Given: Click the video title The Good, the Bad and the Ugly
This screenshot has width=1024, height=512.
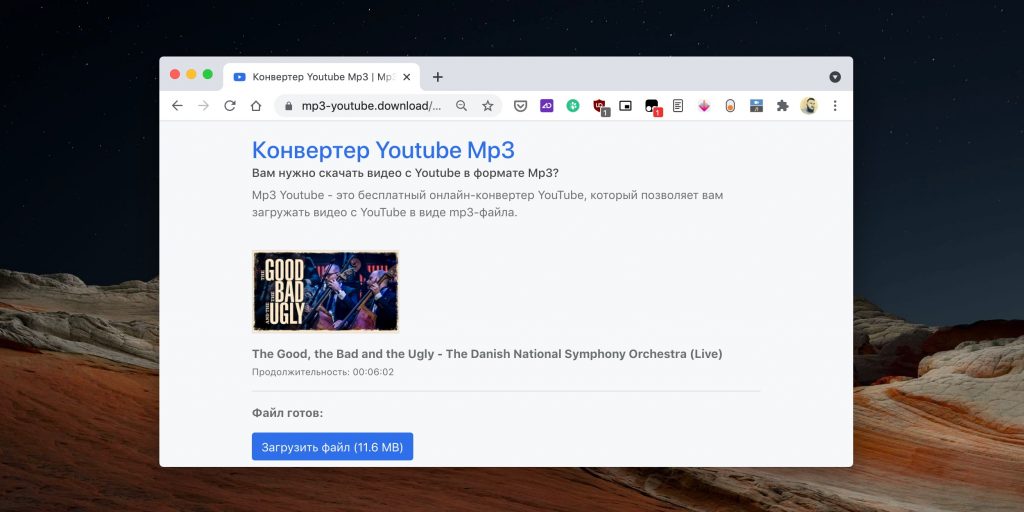Looking at the screenshot, I should [x=487, y=354].
